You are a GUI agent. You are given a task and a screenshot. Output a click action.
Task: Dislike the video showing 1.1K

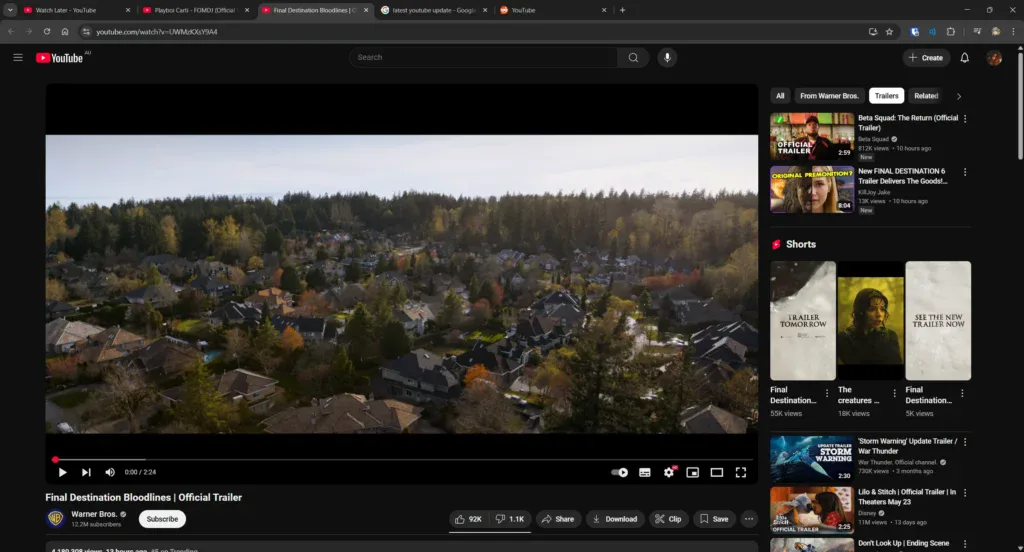tap(510, 519)
